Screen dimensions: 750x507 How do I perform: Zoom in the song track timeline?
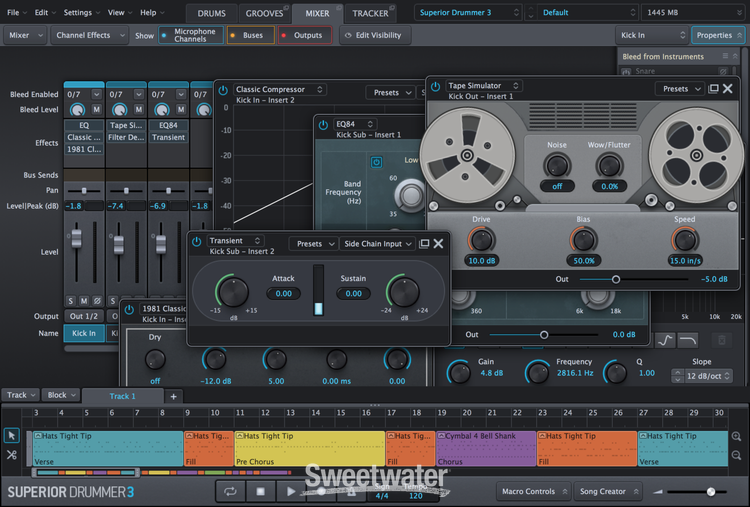coord(737,437)
